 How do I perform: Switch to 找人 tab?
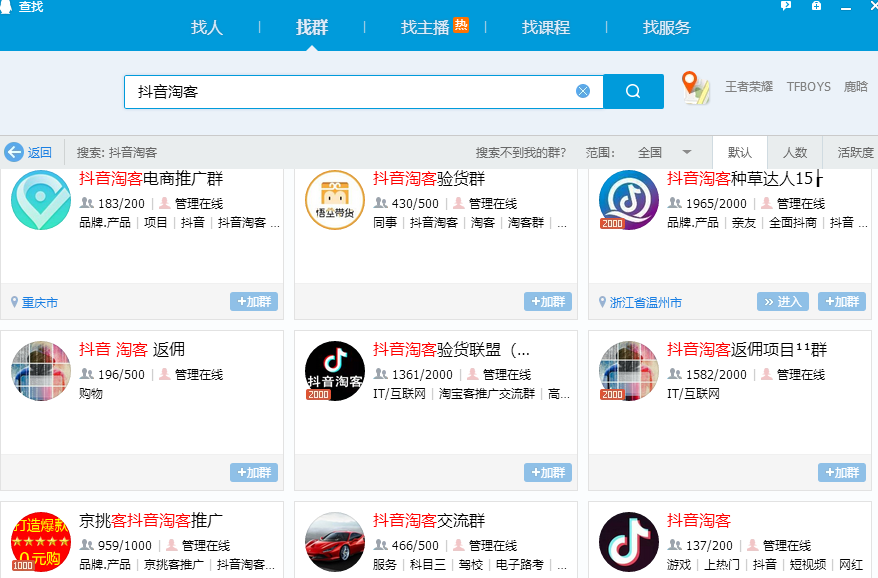pos(207,27)
